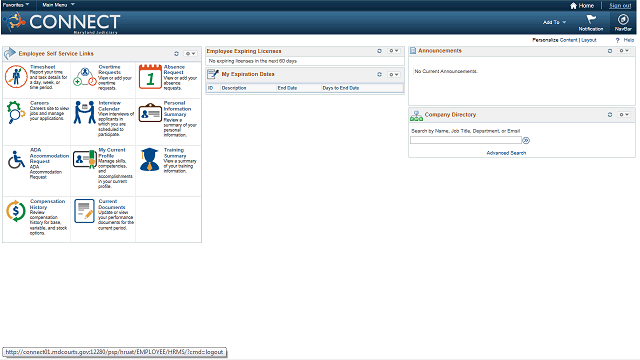Refresh the Announcements pagelet

click(x=610, y=51)
